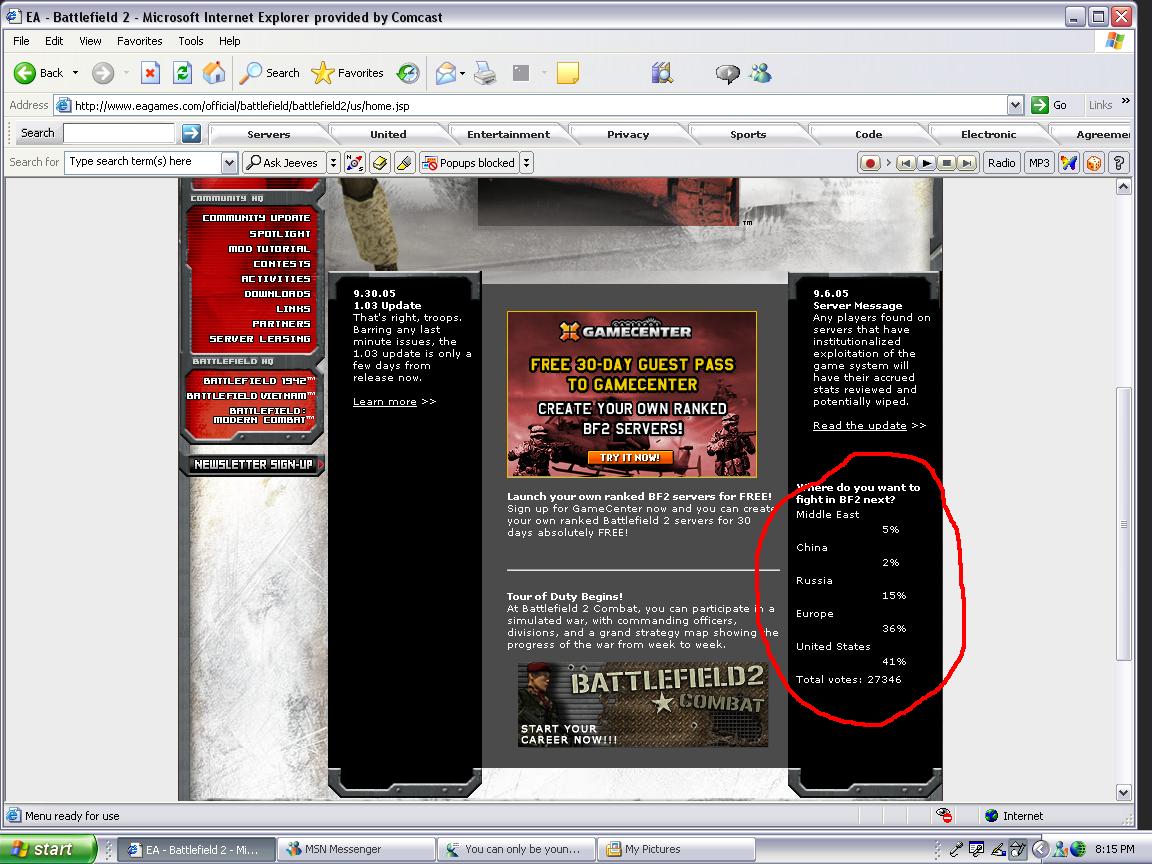Click the red record button
The width and height of the screenshot is (1152, 864).
click(870, 163)
